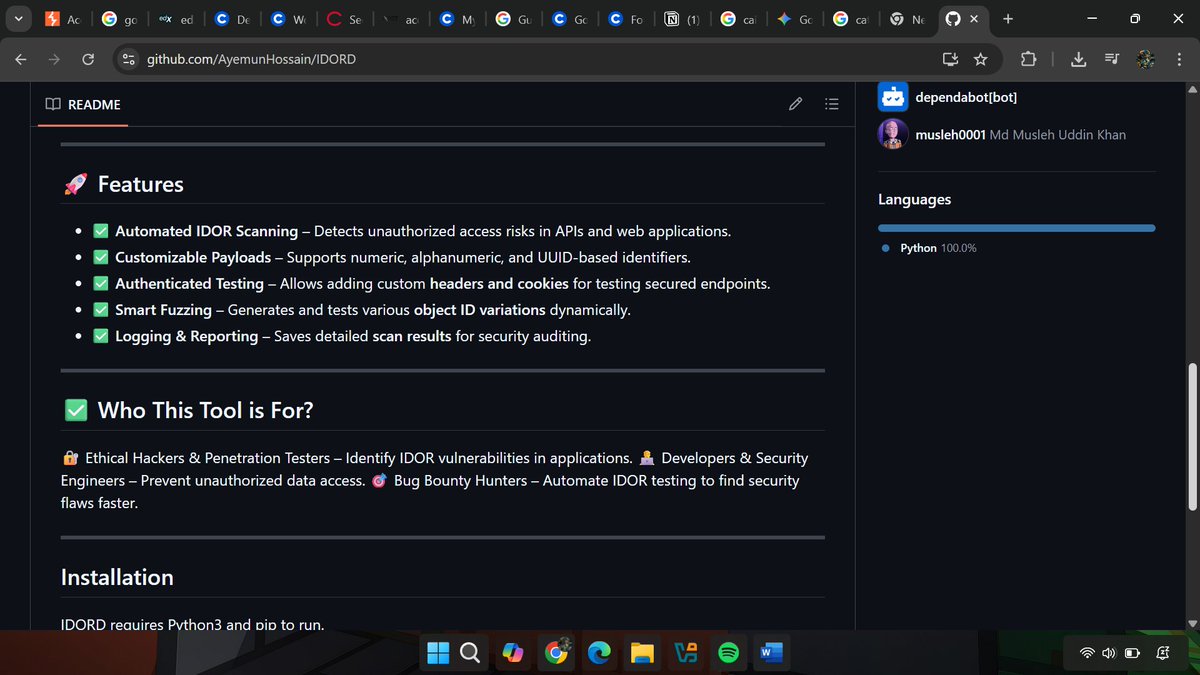The height and width of the screenshot is (675, 1200).
Task: Click the install page icon in address bar
Action: (x=949, y=59)
